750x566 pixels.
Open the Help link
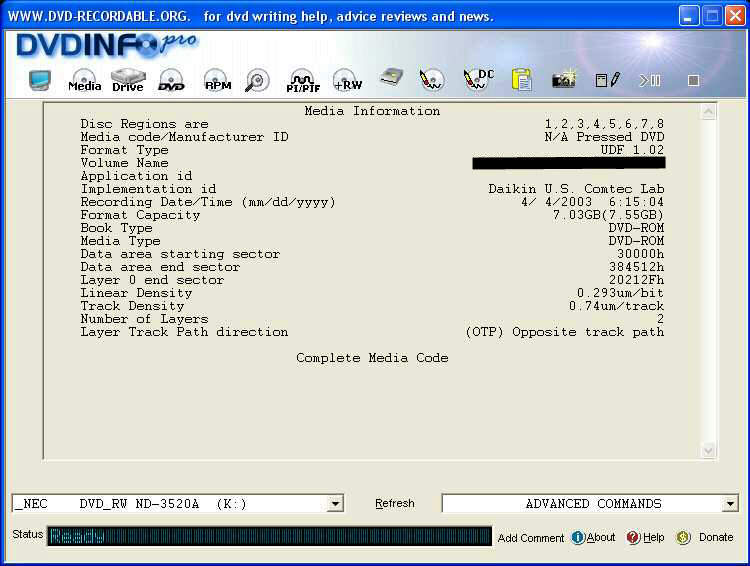[x=654, y=537]
